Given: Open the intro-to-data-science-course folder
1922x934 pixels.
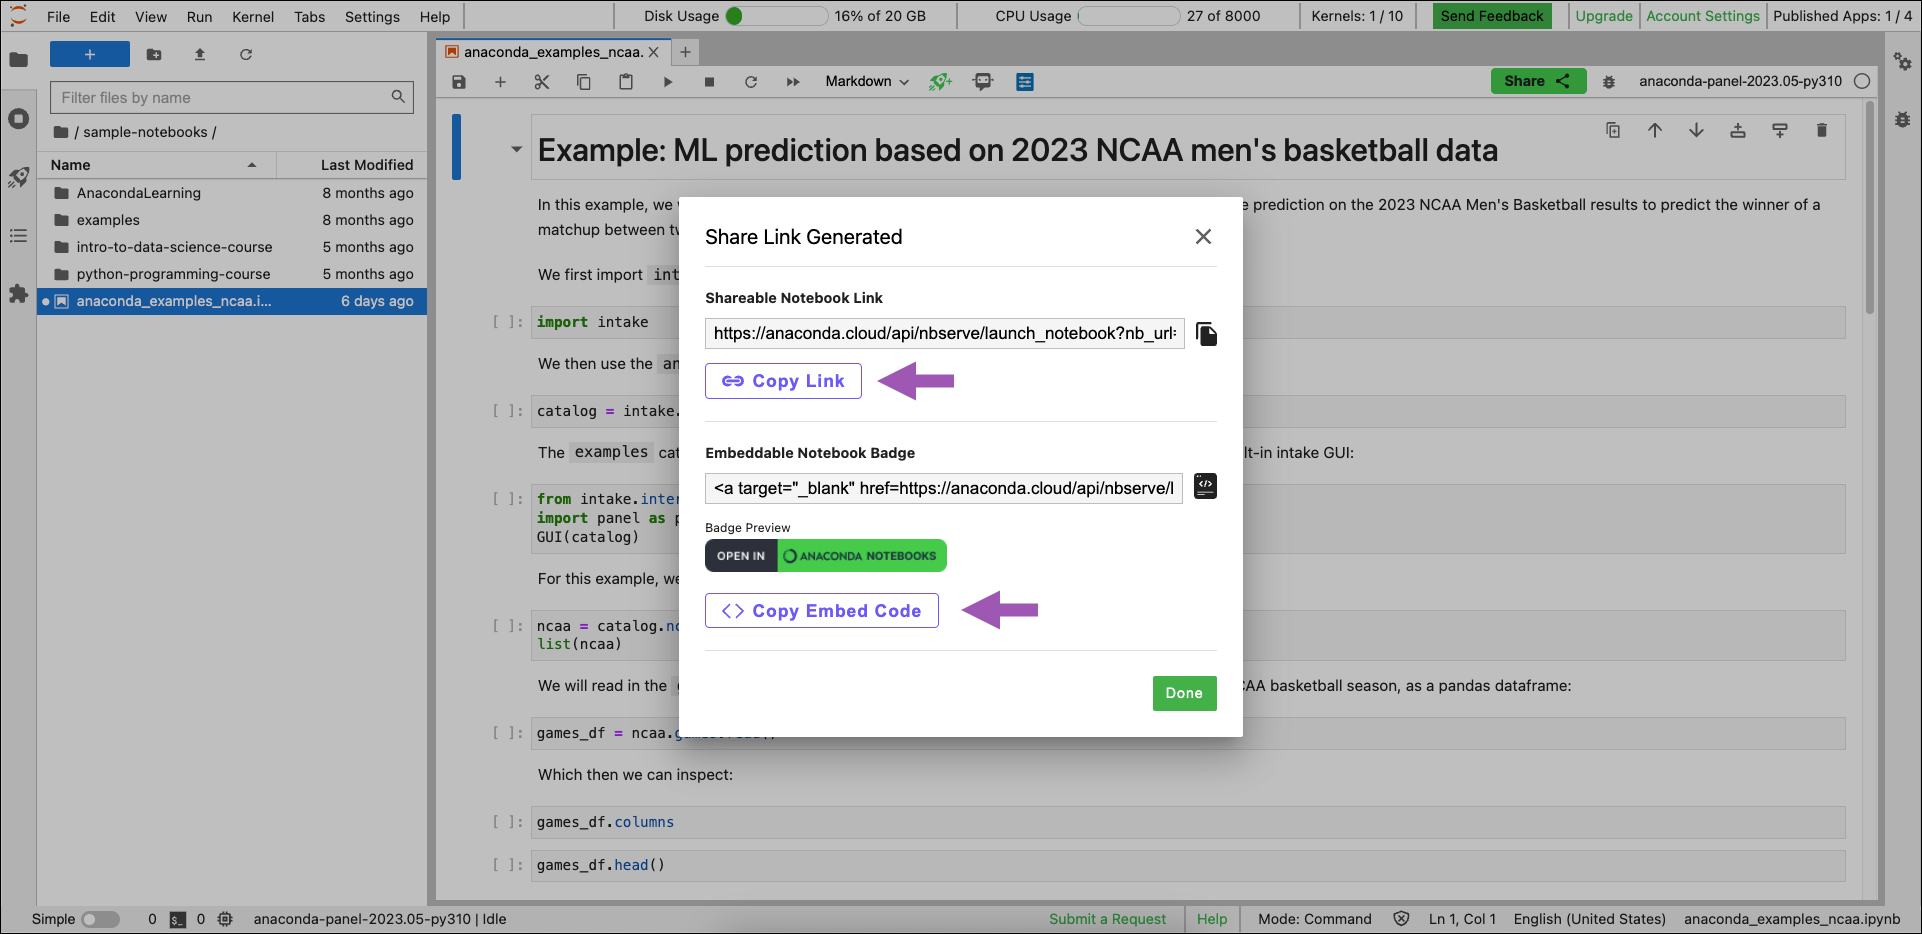Looking at the screenshot, I should coord(232,247).
